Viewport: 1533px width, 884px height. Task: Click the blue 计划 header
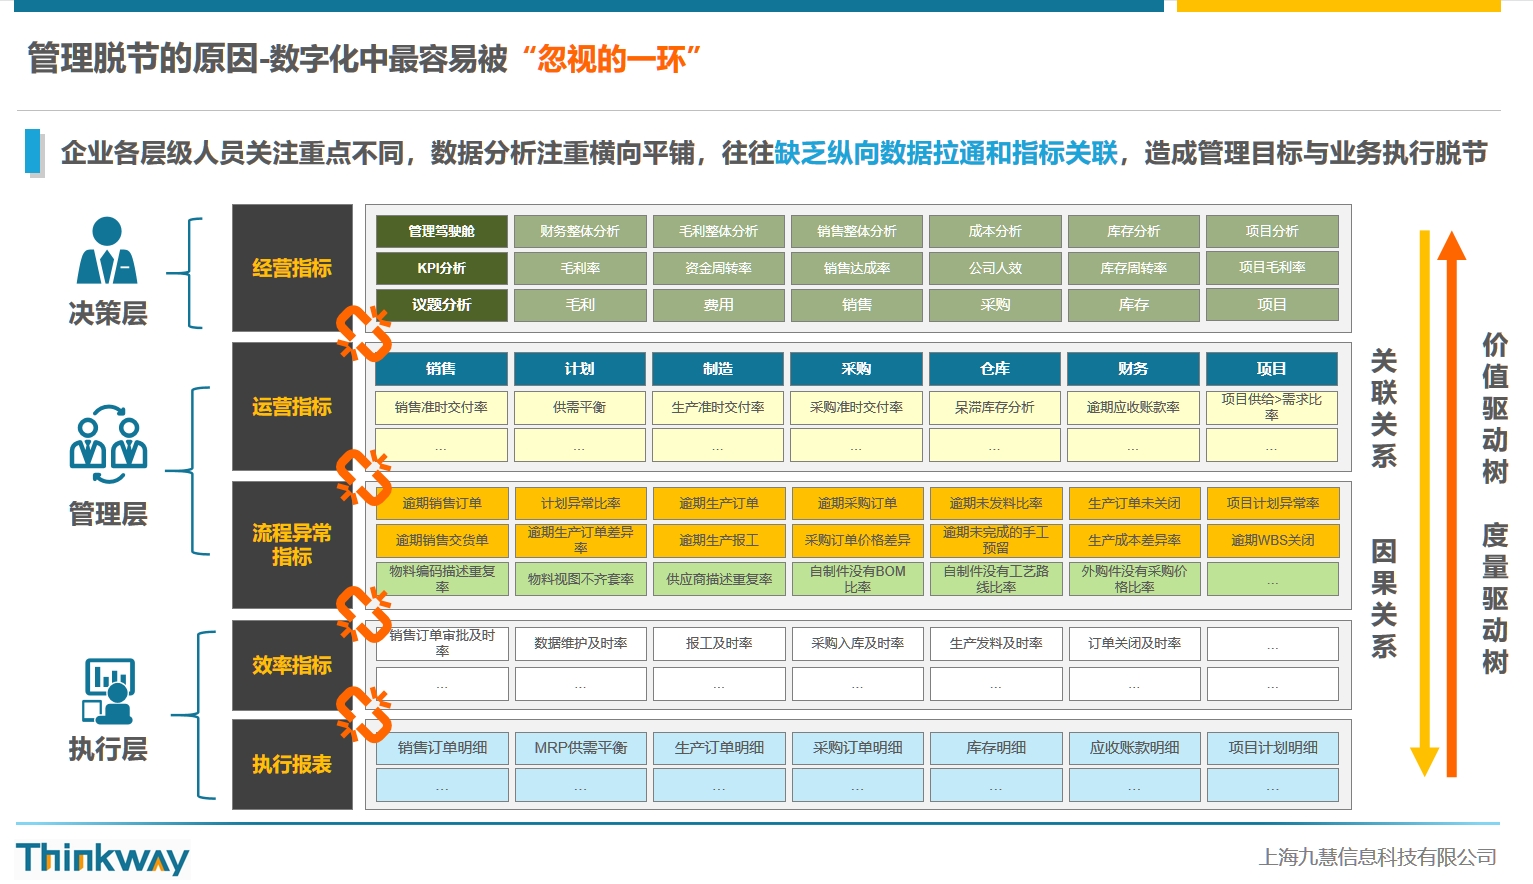coord(580,369)
